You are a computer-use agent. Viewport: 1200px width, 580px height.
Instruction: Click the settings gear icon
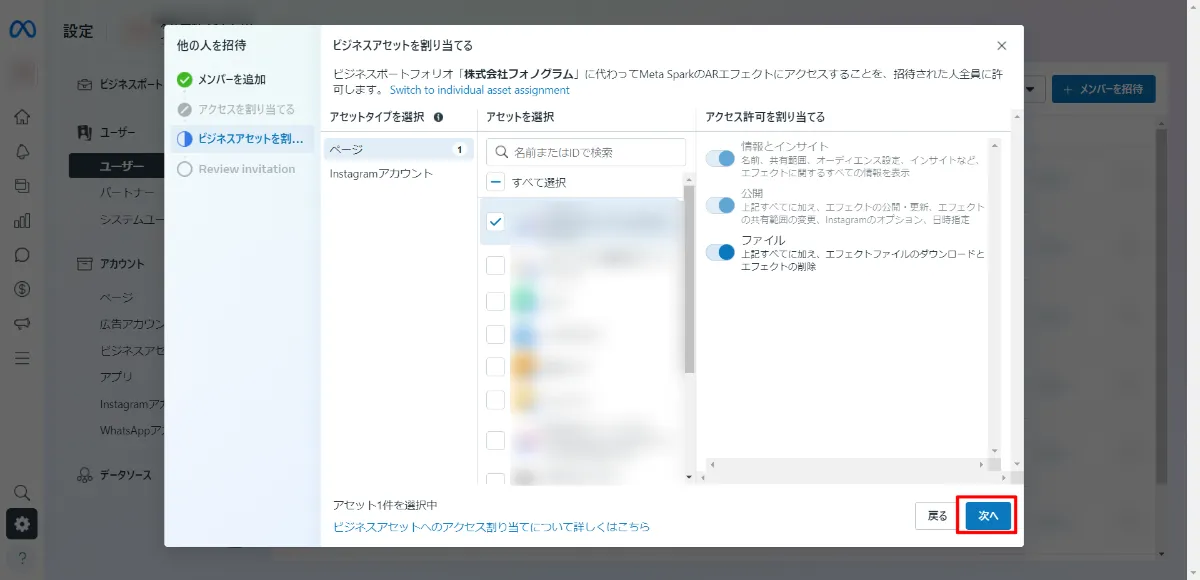click(22, 524)
